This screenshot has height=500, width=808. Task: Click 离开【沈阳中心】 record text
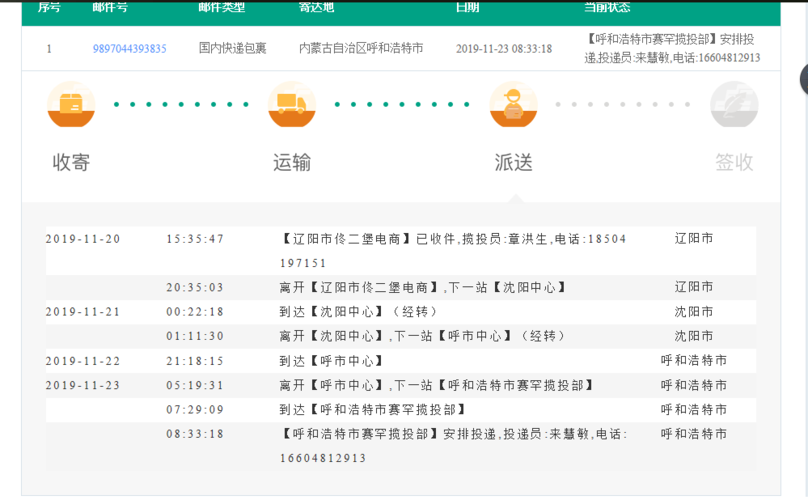pos(423,336)
